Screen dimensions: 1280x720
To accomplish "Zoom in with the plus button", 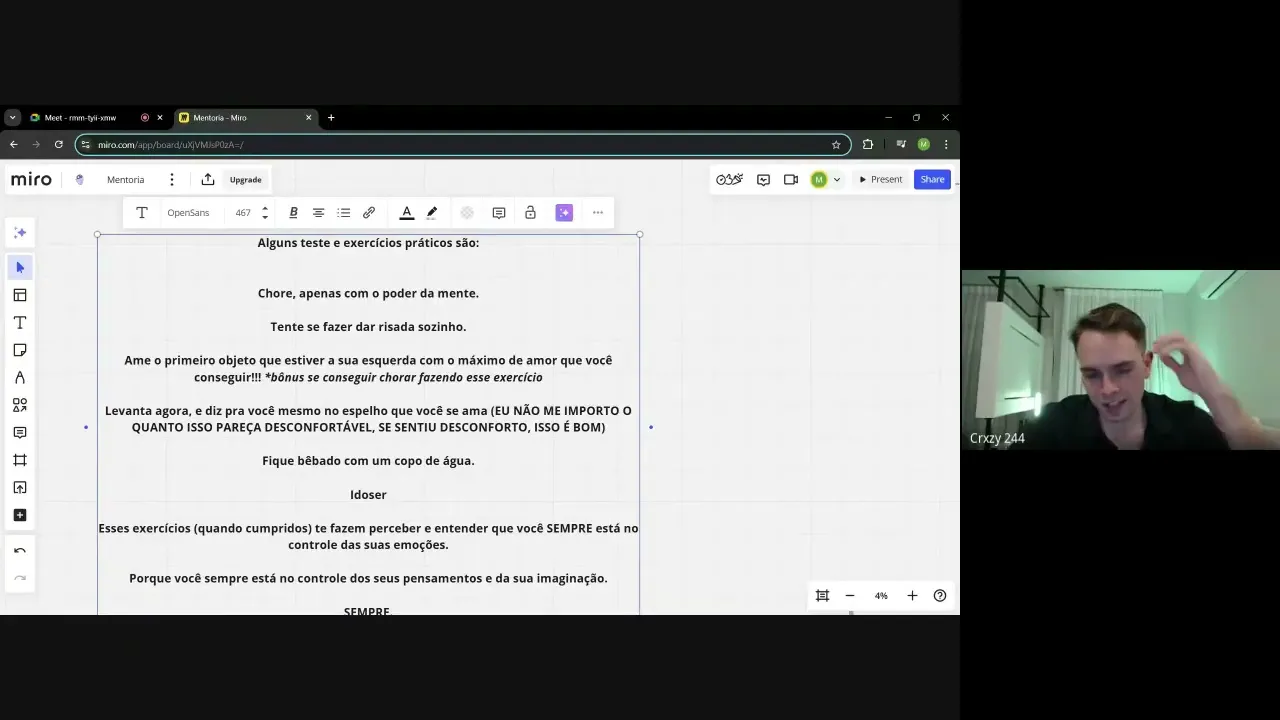I will coord(912,596).
